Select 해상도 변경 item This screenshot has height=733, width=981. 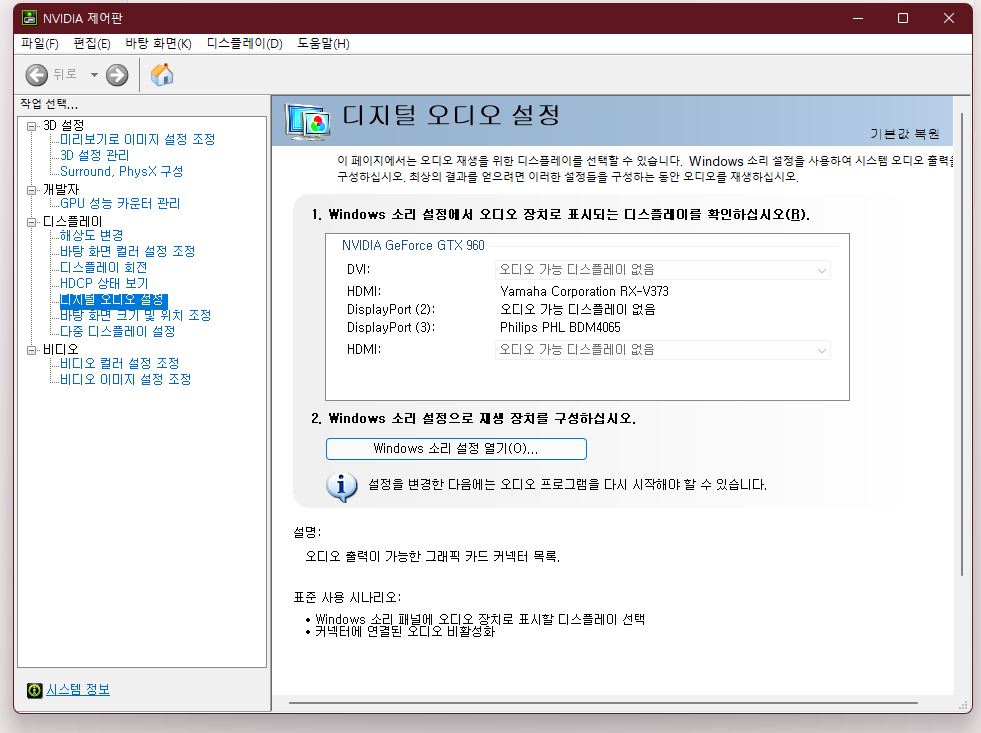(91, 236)
